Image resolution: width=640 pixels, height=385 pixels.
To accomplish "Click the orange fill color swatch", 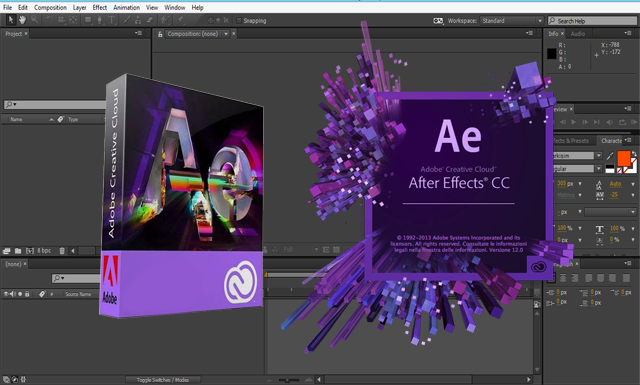I will (x=624, y=158).
